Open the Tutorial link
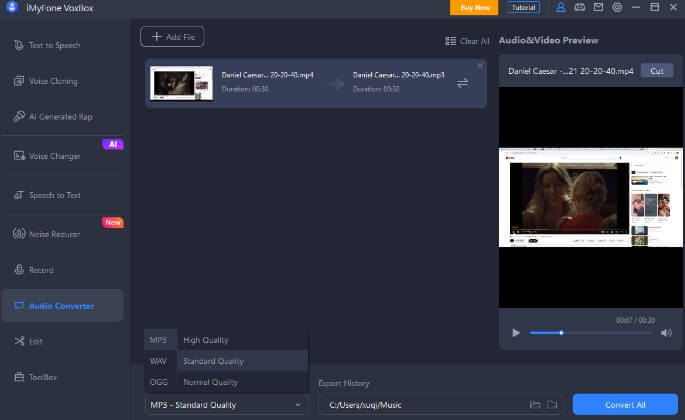 click(x=523, y=7)
